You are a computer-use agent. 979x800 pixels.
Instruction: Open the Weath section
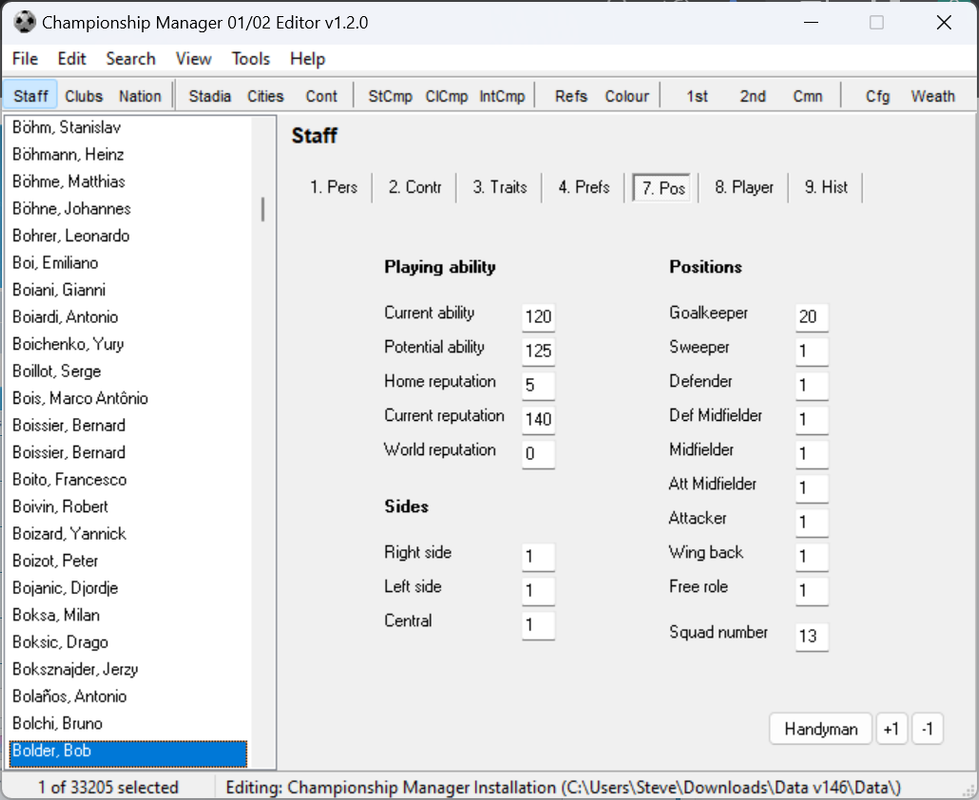[933, 96]
